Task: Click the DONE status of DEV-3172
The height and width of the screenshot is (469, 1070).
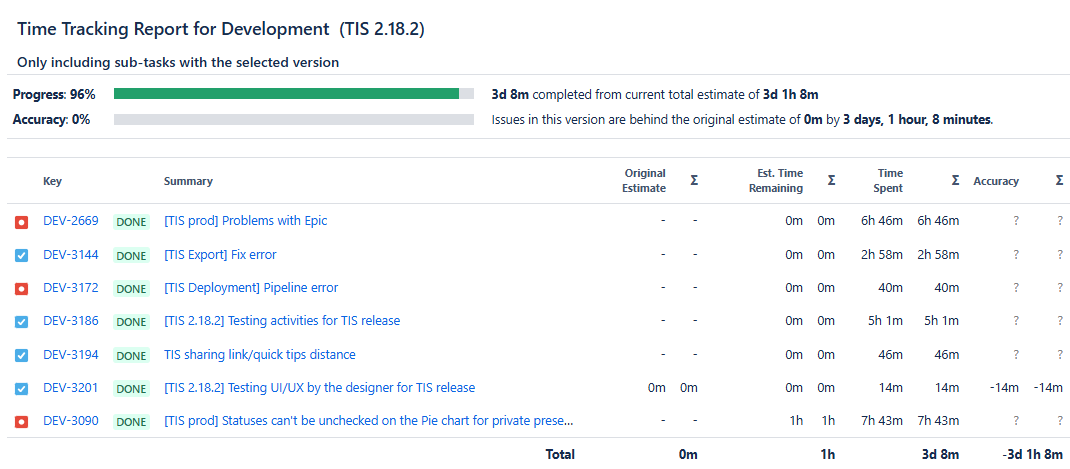Action: (x=131, y=289)
